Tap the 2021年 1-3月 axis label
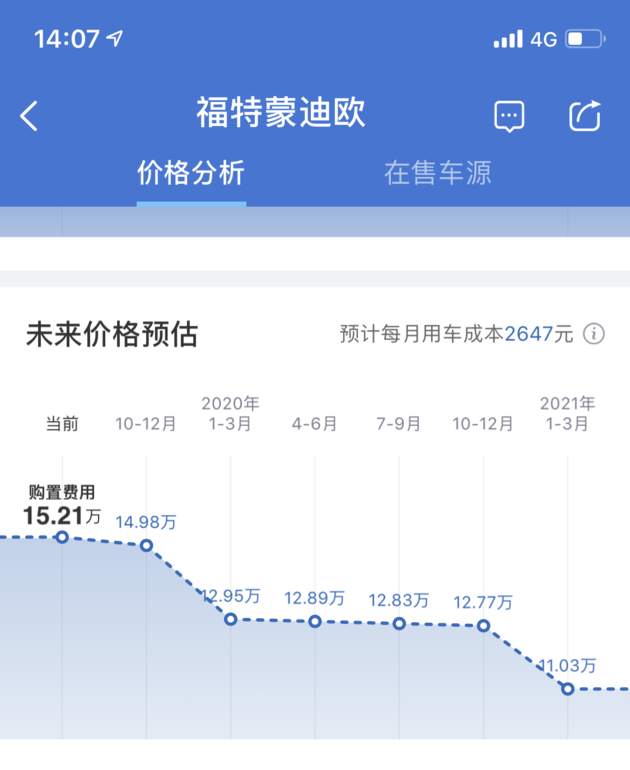630x770 pixels. click(x=568, y=413)
